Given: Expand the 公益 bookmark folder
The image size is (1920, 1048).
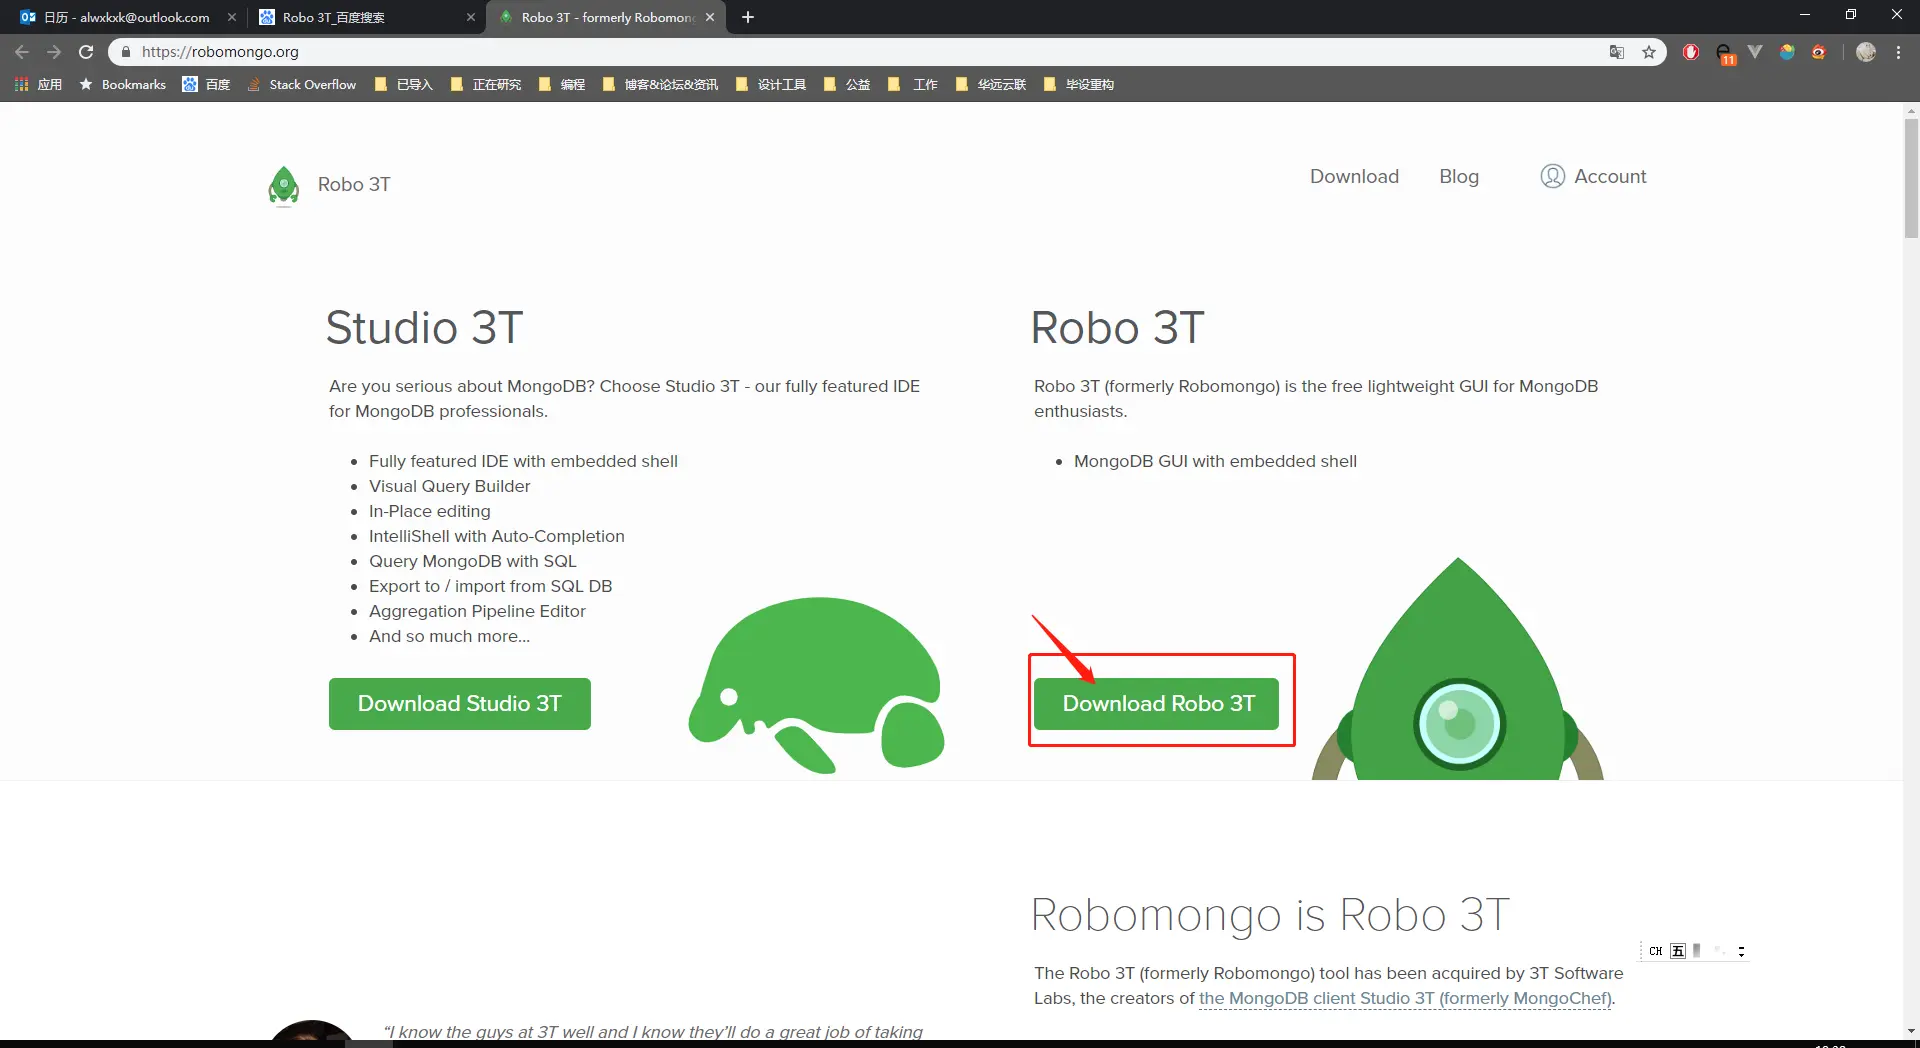Looking at the screenshot, I should coord(847,84).
